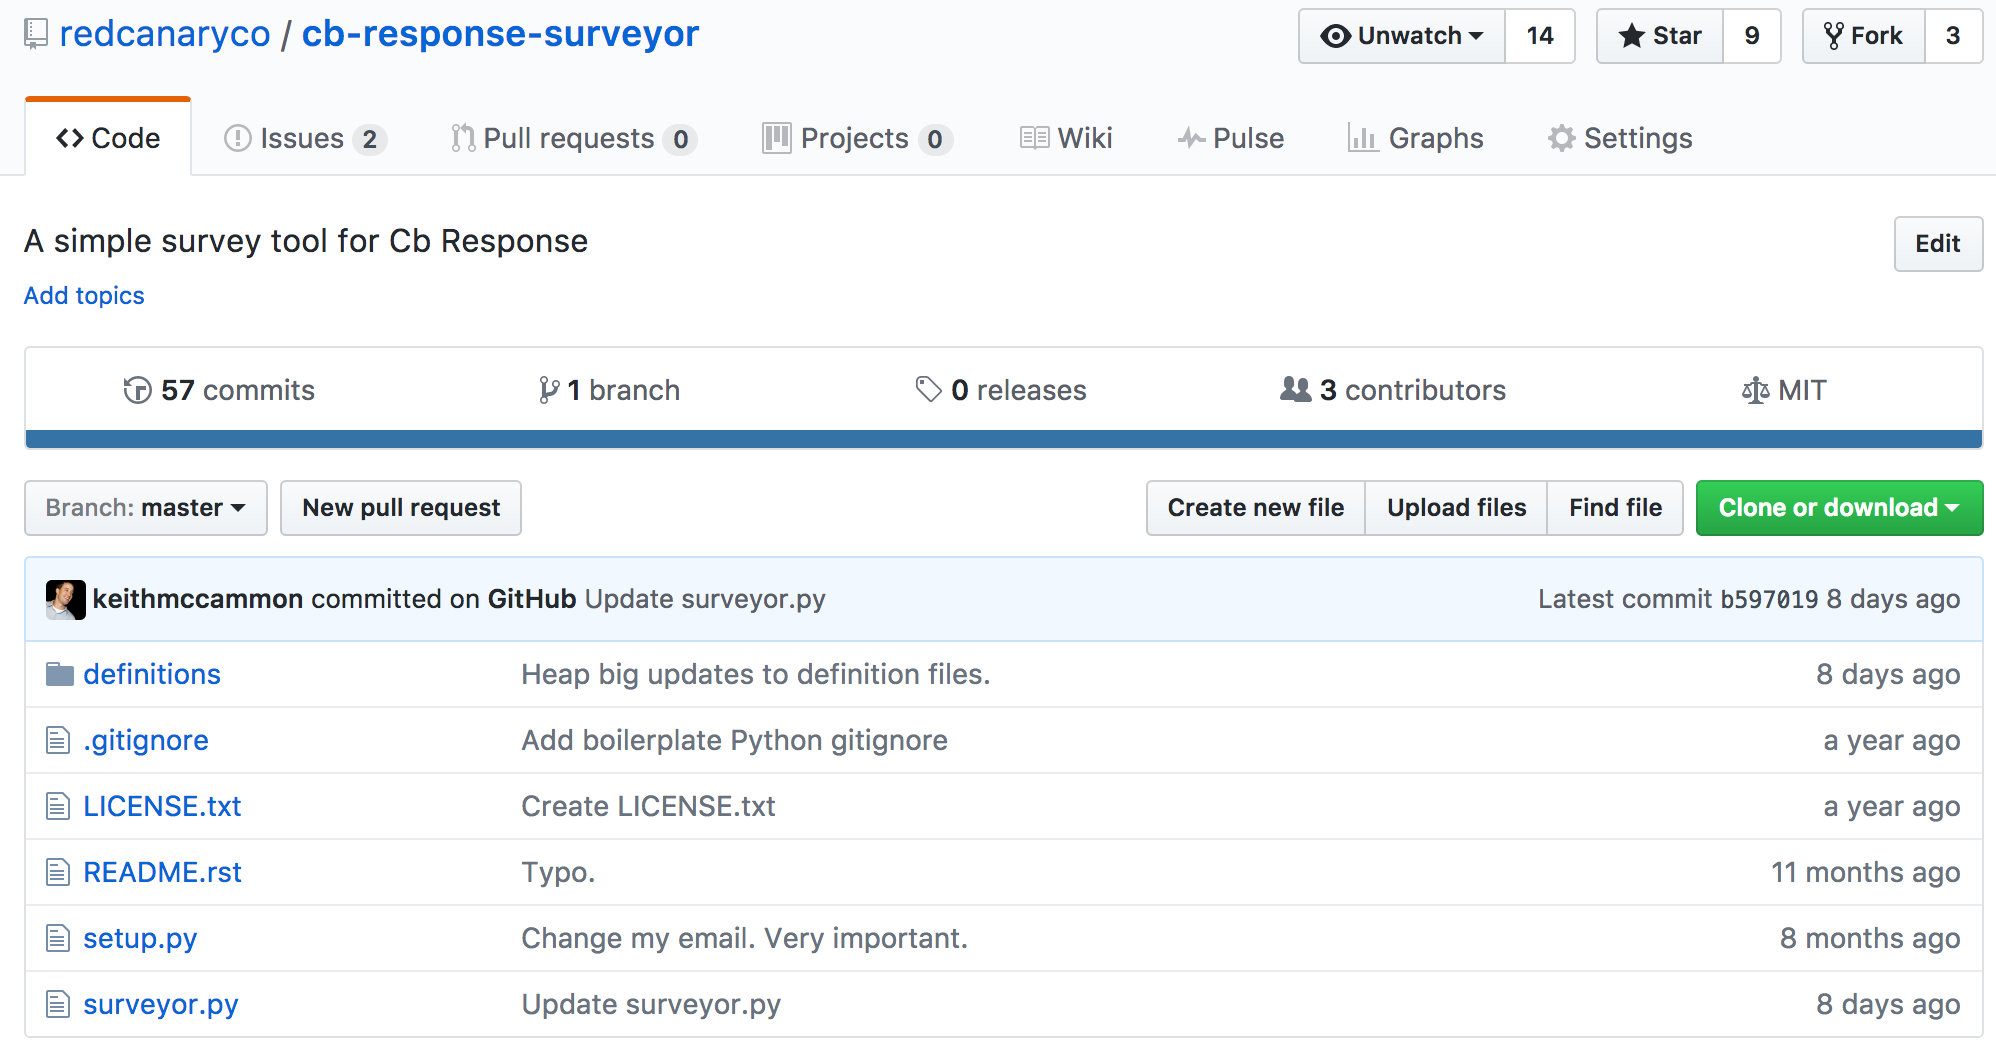Open the Unwatch notifications dropdown
The height and width of the screenshot is (1050, 1996).
(1402, 36)
